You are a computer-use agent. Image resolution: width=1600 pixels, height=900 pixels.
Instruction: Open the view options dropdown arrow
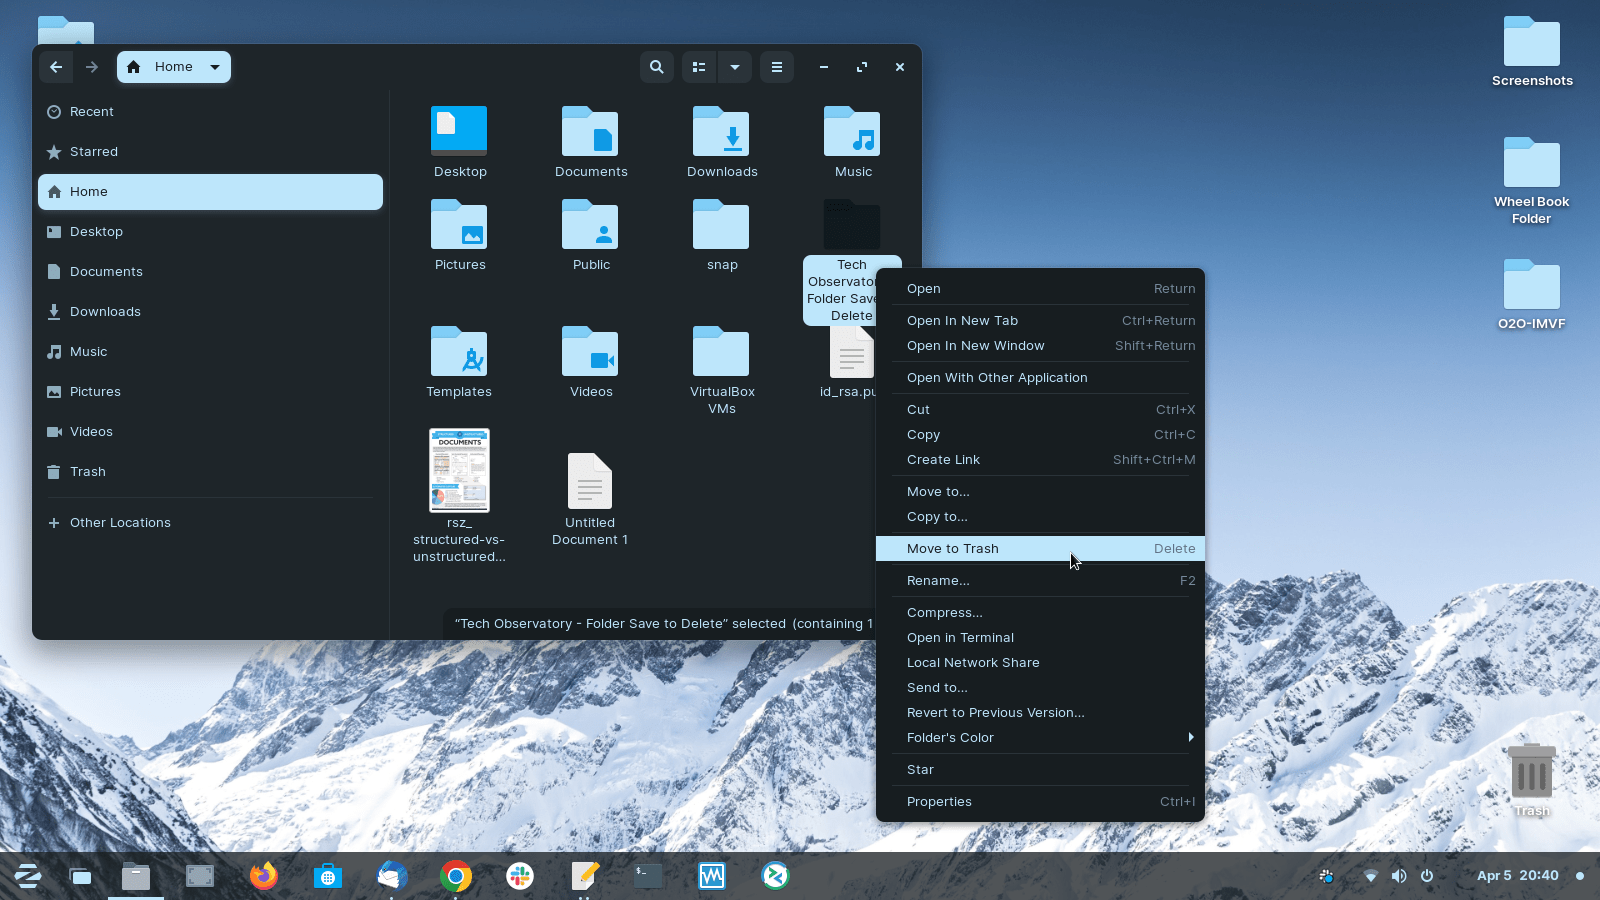pyautogui.click(x=735, y=67)
